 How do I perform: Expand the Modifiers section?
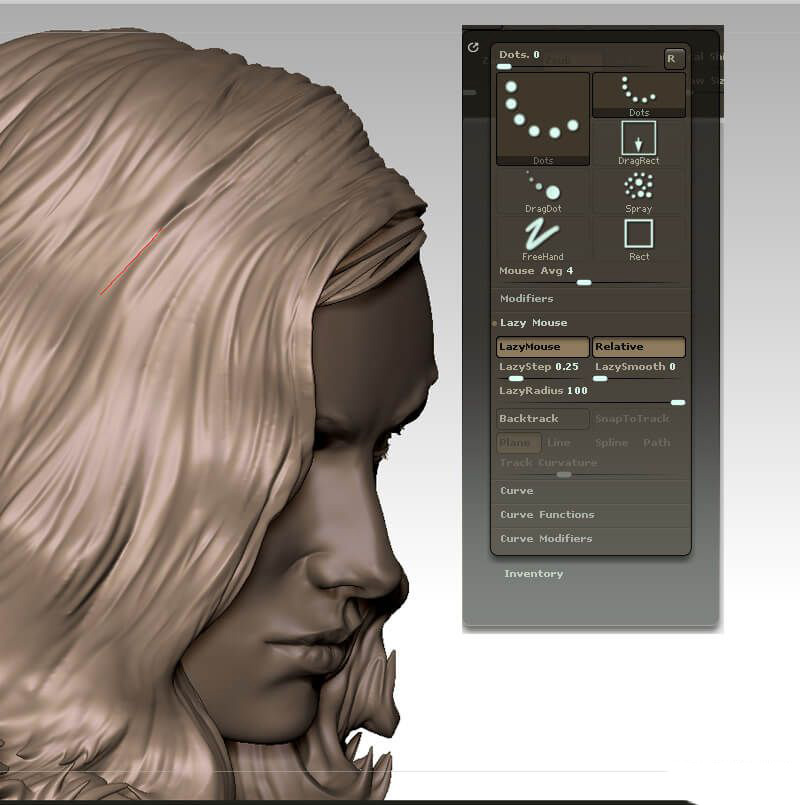(x=527, y=299)
